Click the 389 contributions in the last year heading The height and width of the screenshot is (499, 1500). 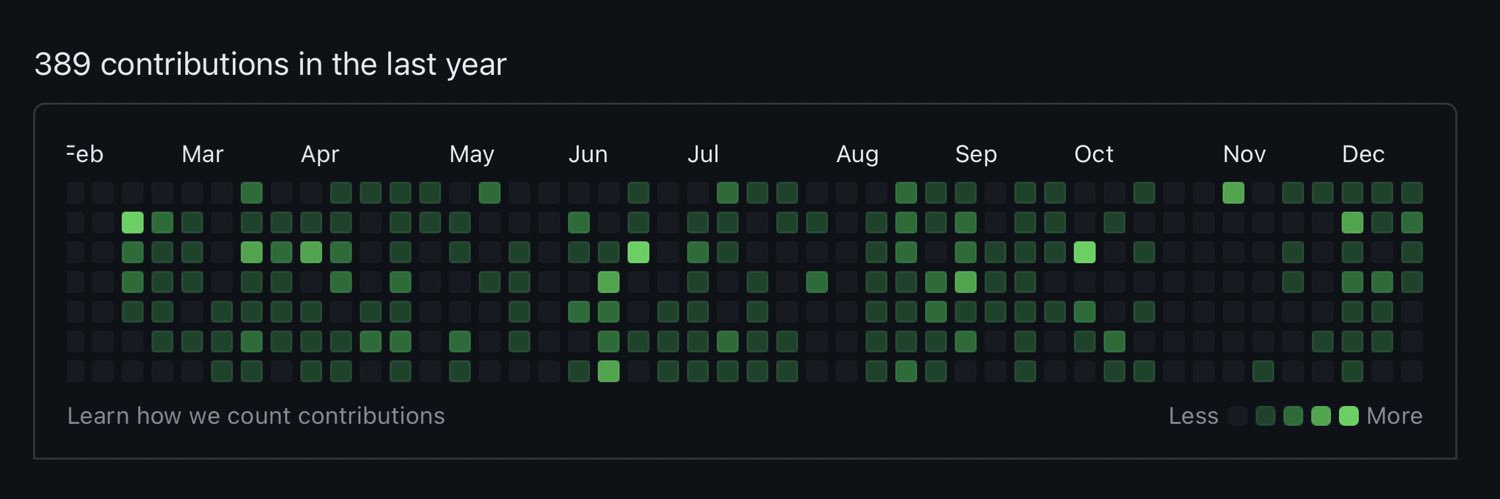[270, 65]
